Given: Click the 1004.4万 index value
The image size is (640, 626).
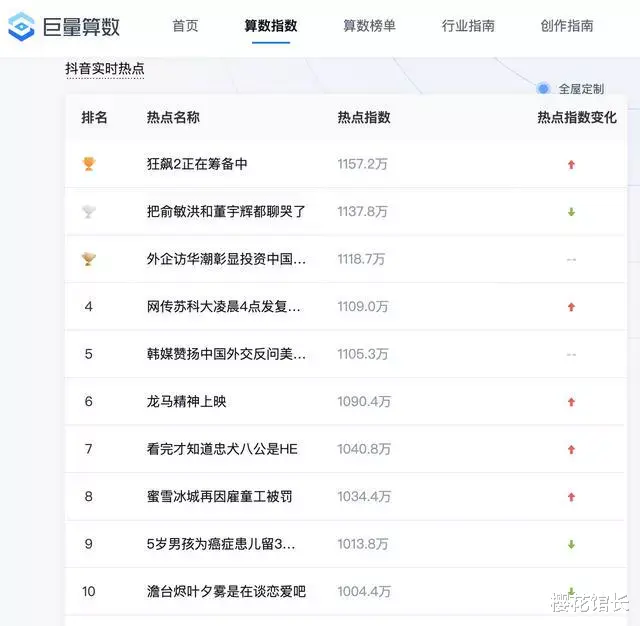Looking at the screenshot, I should pos(364,591).
